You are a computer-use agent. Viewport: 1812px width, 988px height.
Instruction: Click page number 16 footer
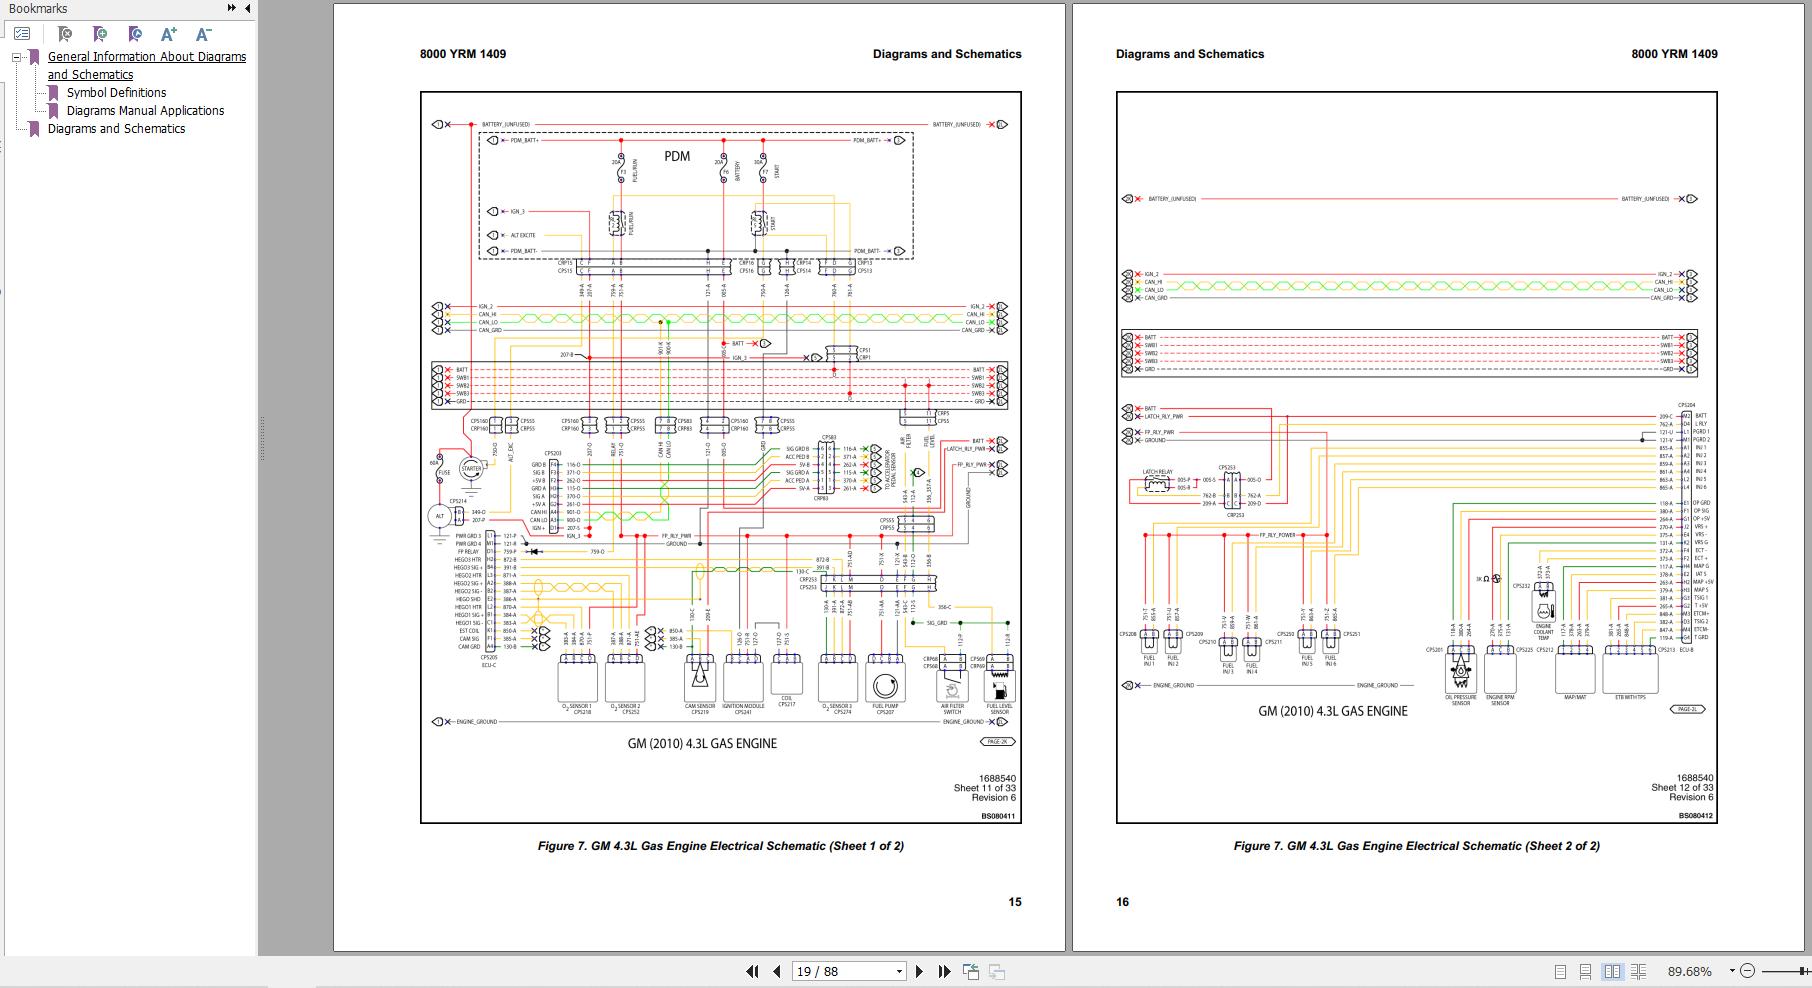(x=1123, y=902)
